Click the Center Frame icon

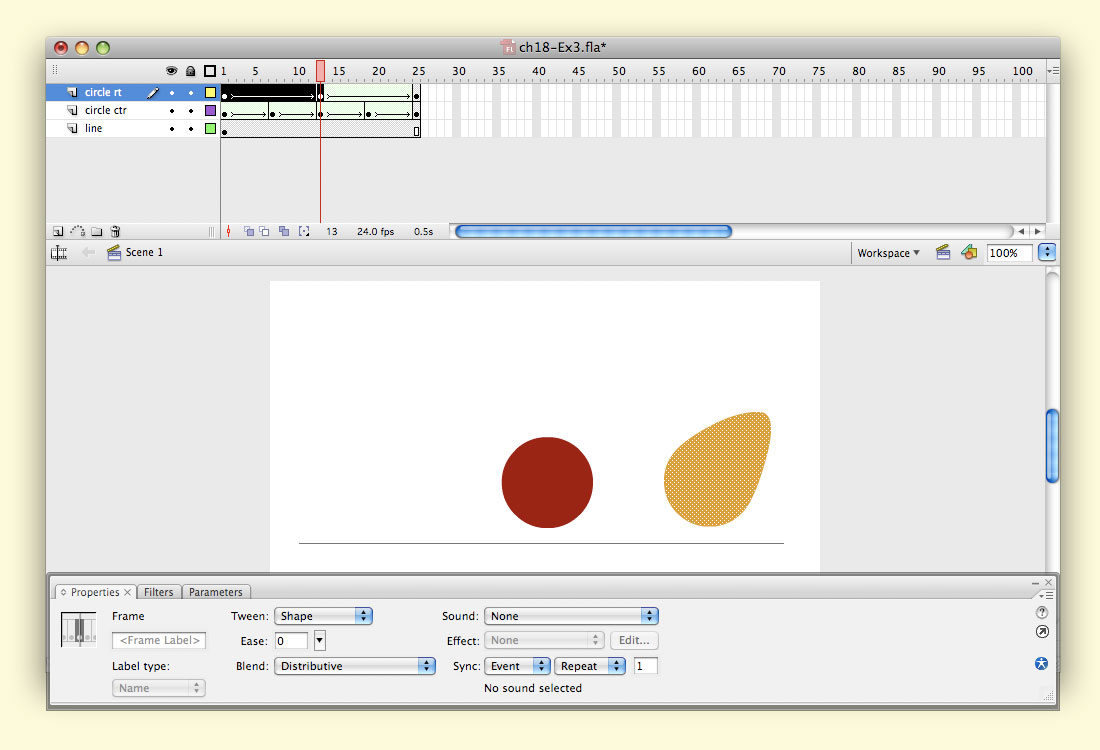pyautogui.click(x=229, y=231)
